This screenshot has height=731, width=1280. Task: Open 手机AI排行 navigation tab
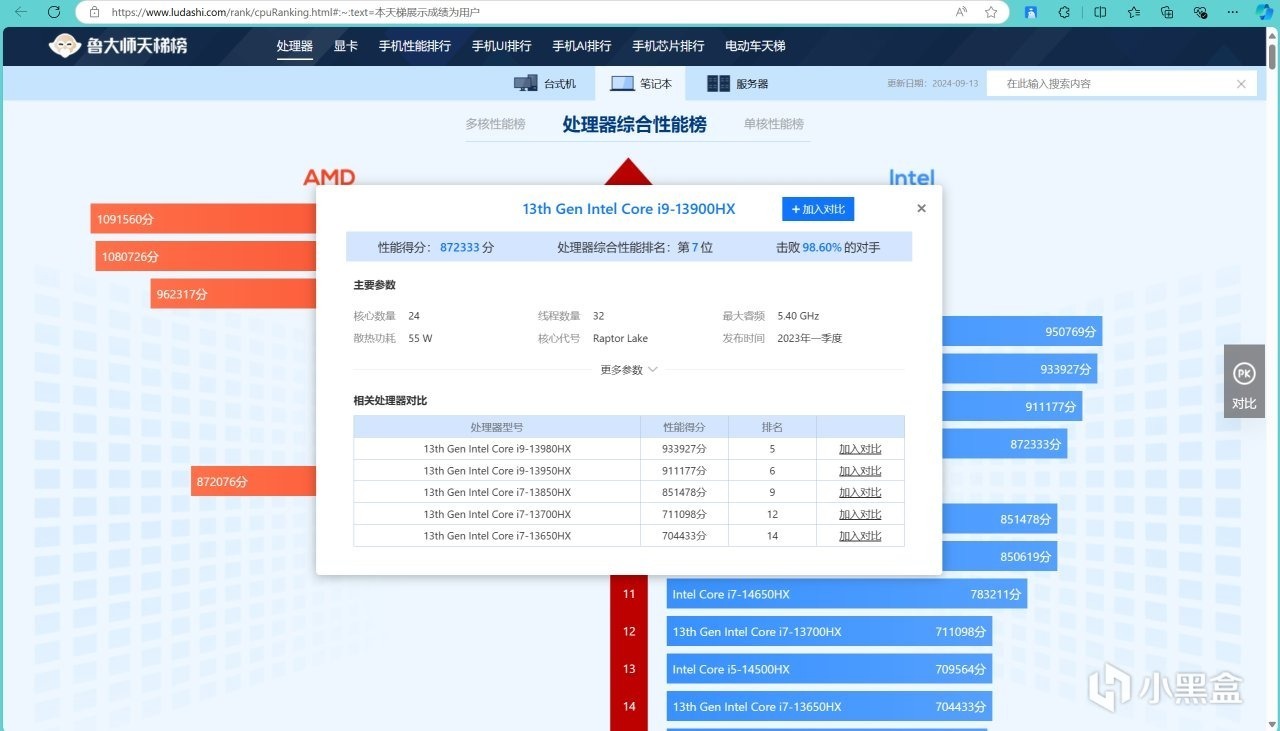coord(582,46)
